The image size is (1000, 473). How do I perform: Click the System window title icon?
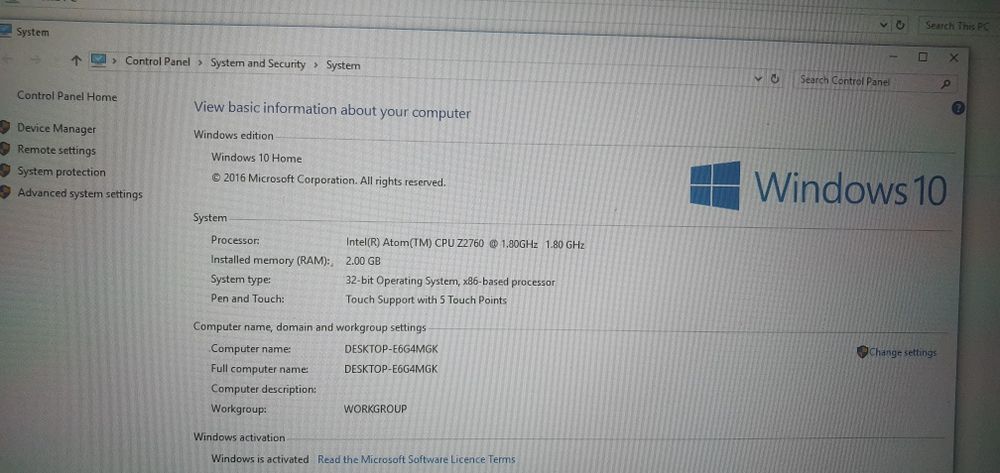click(x=6, y=30)
